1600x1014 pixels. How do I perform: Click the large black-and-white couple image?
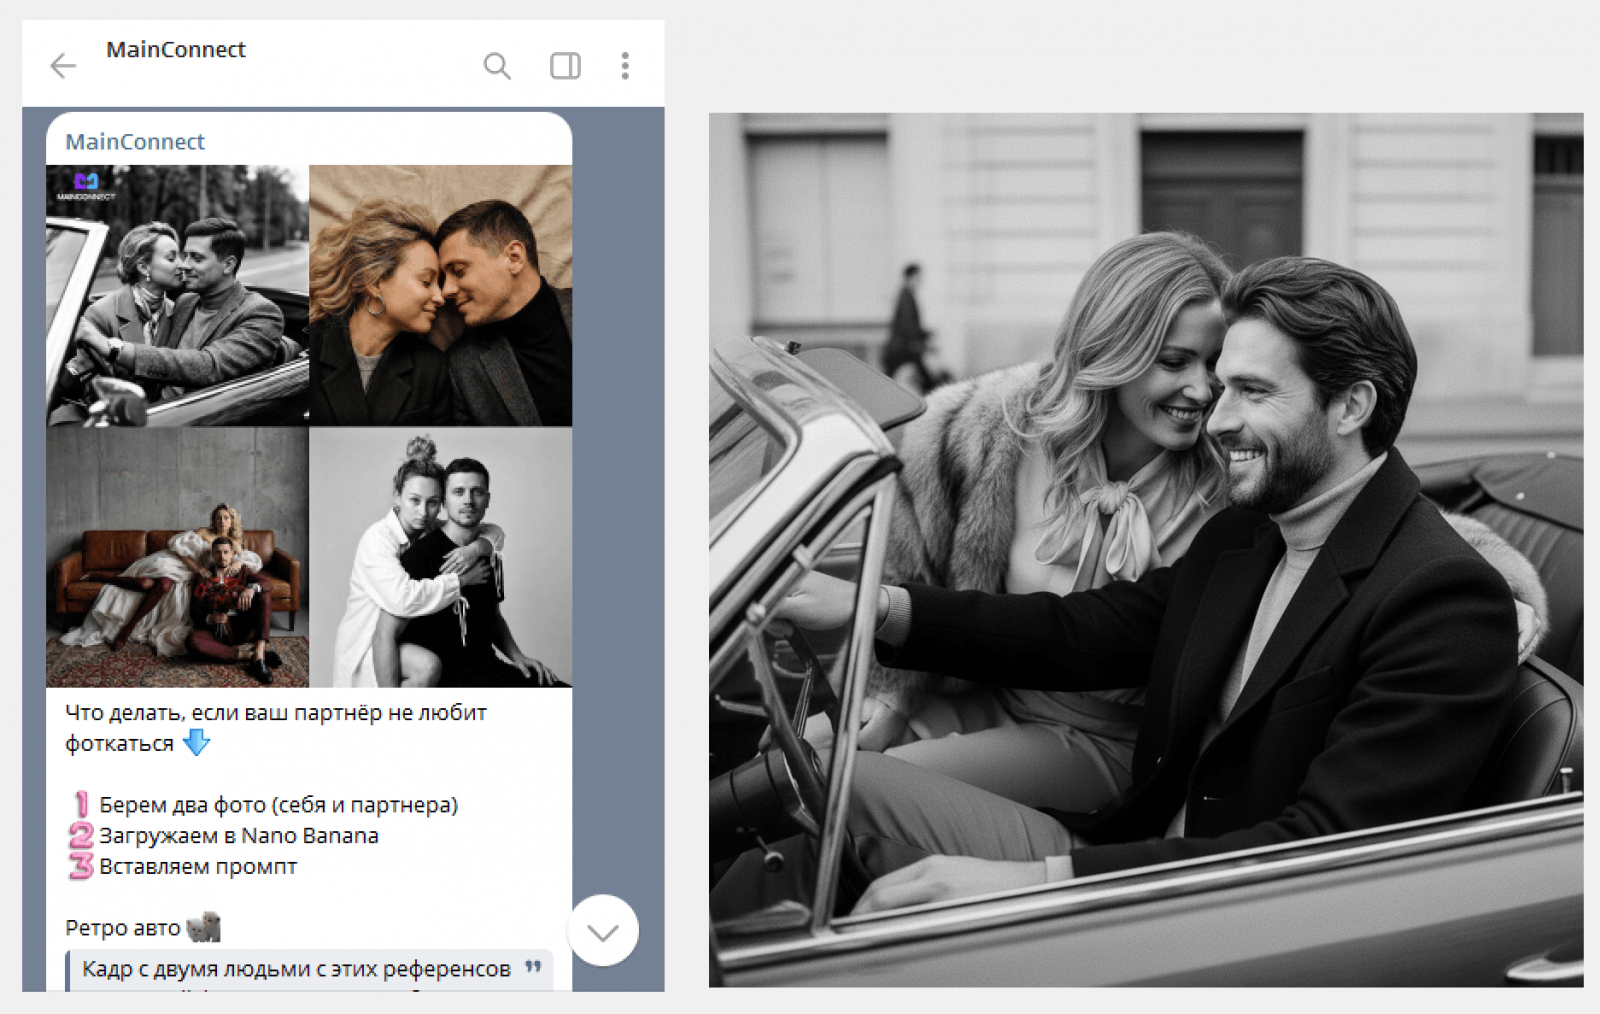(1146, 550)
